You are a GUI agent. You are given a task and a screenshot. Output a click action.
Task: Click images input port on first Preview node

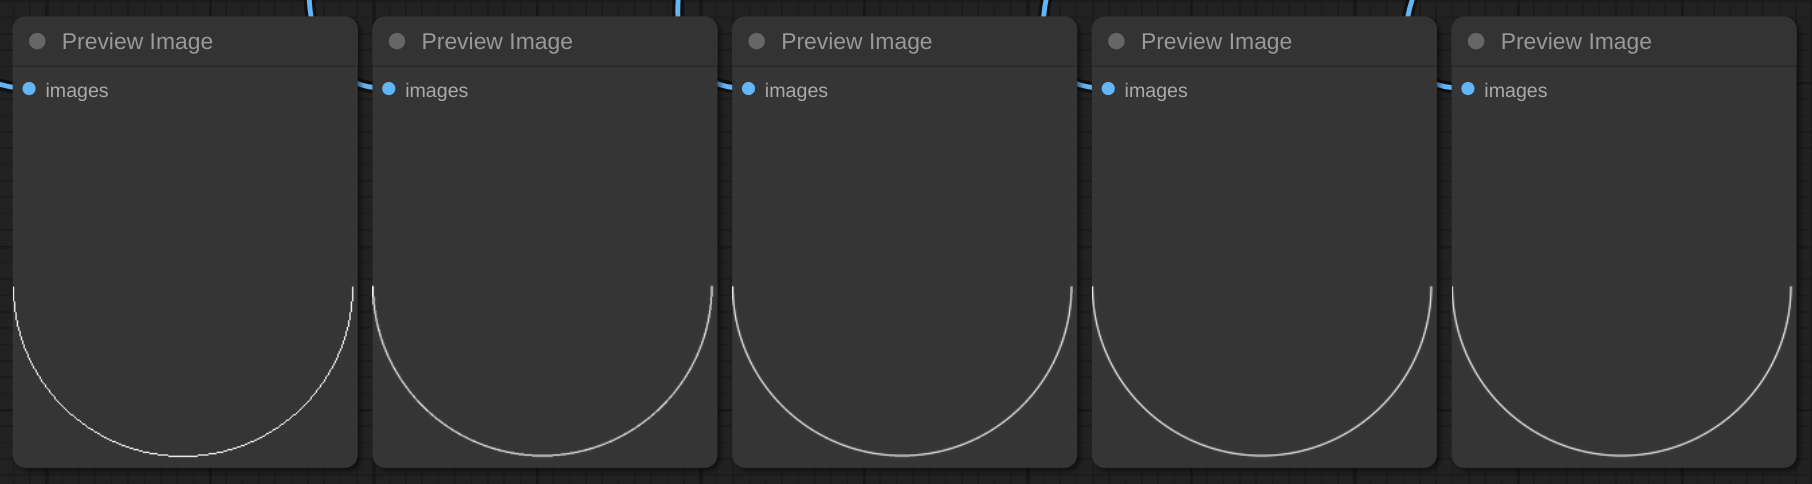coord(29,89)
